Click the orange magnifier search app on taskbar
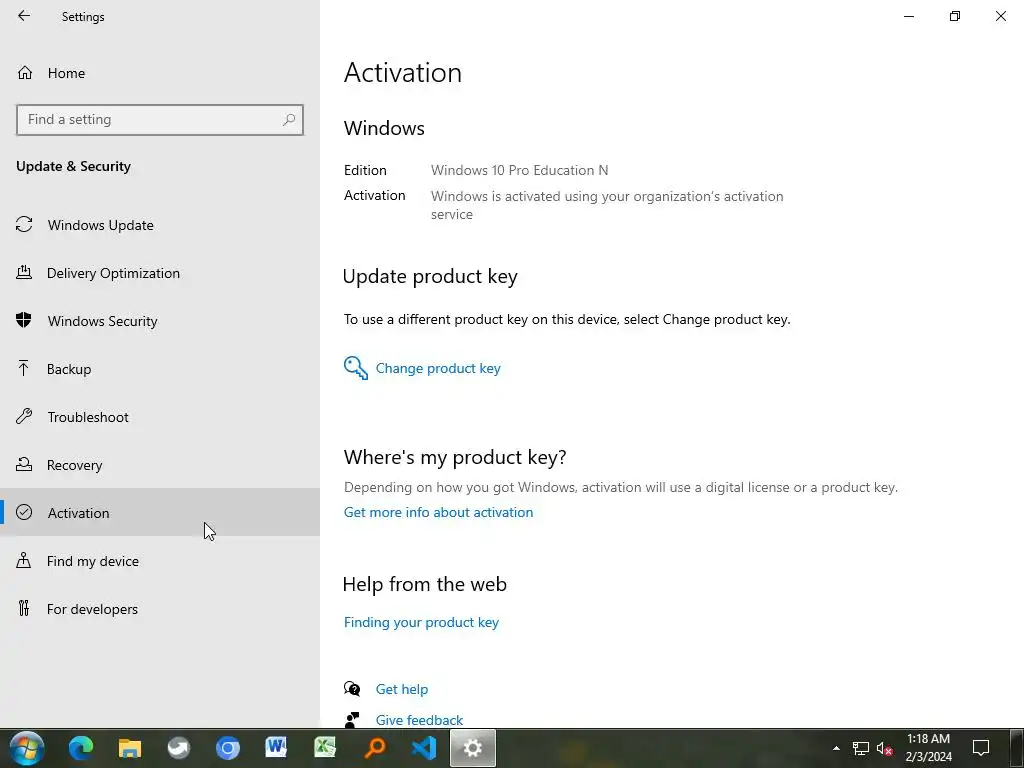 click(x=375, y=748)
